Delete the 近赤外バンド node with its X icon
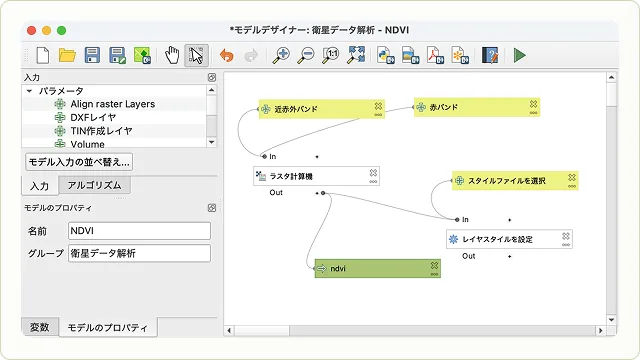640x360 pixels. 378,106
